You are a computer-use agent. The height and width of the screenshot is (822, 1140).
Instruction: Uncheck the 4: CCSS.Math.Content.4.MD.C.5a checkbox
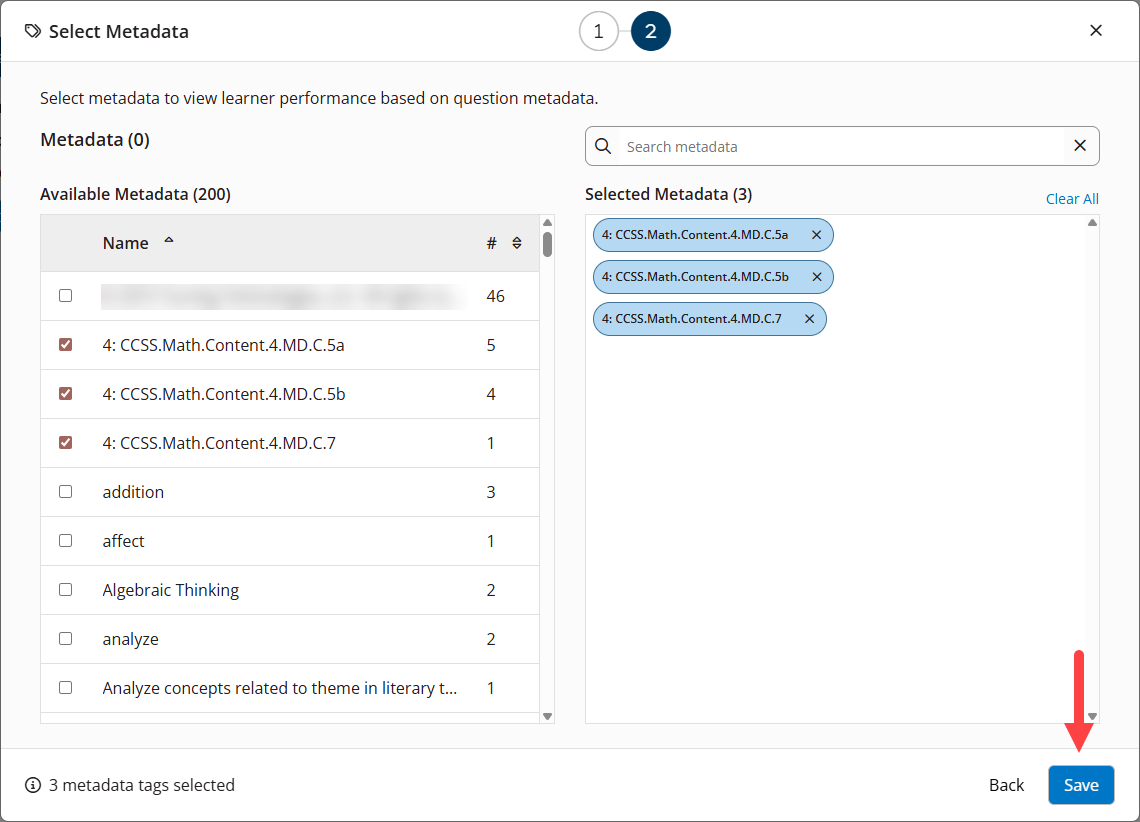point(65,344)
